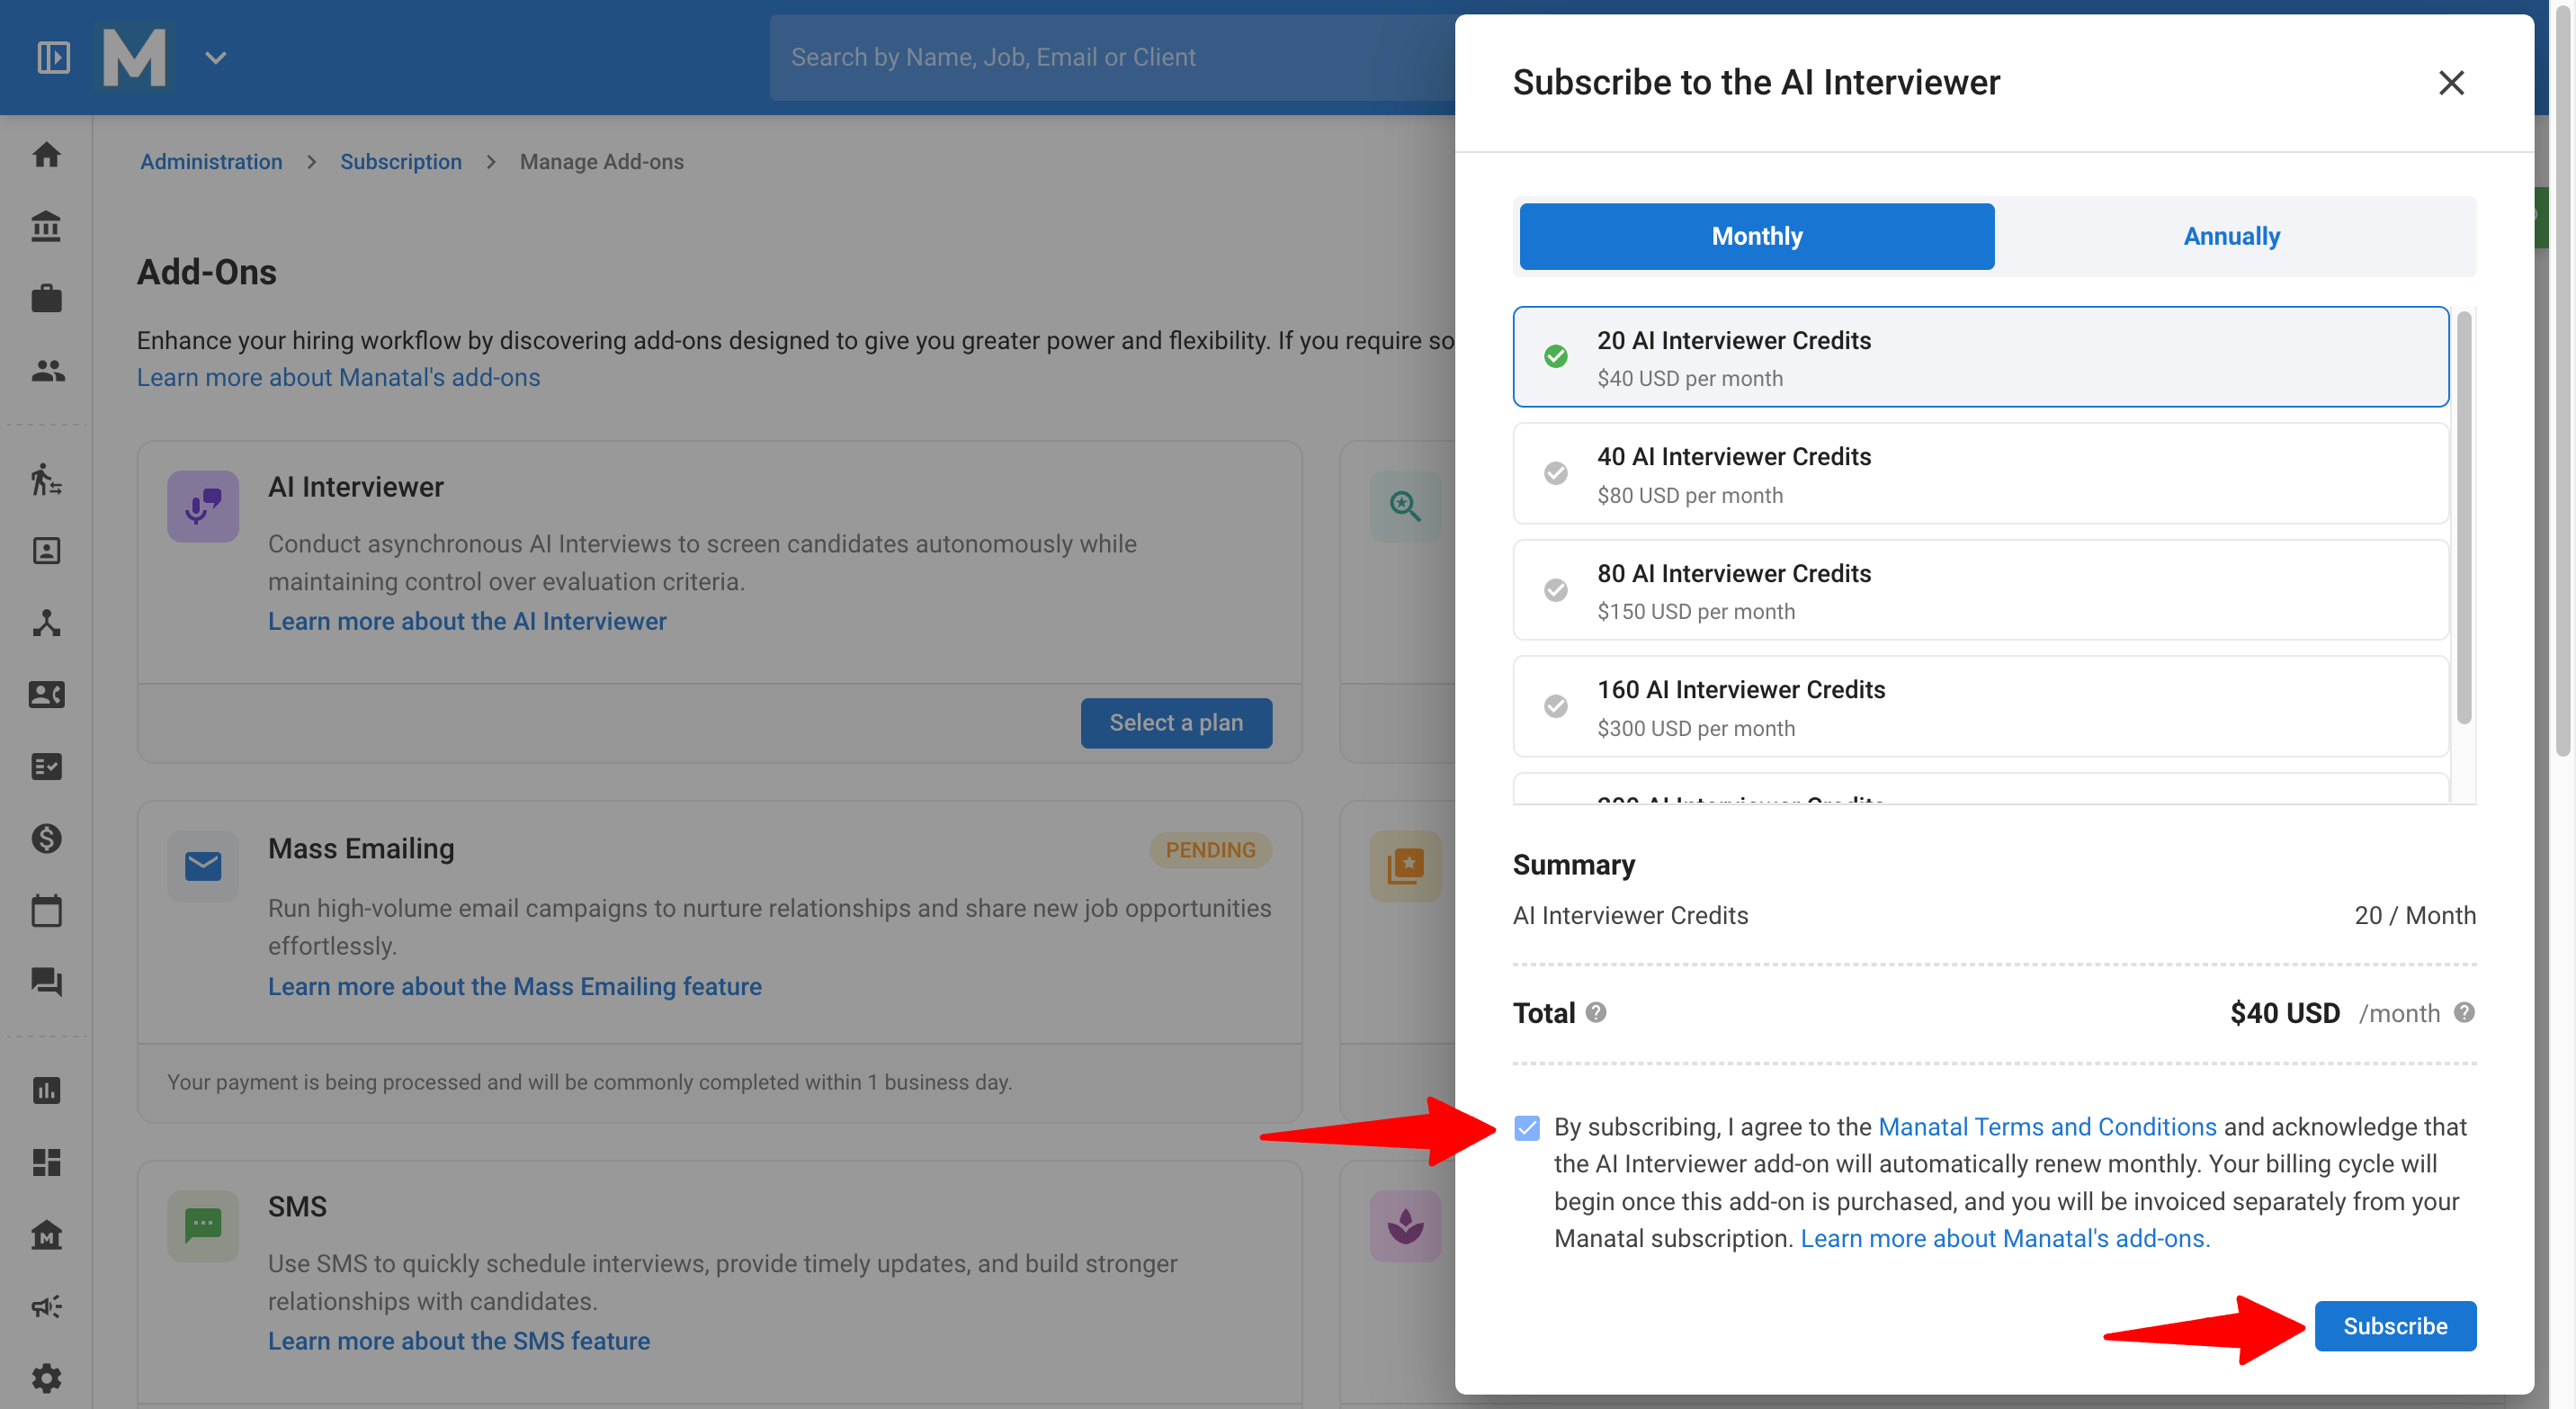Viewport: 2576px width, 1409px height.
Task: Select the 40 AI Interviewer Credits plan
Action: [1980, 474]
